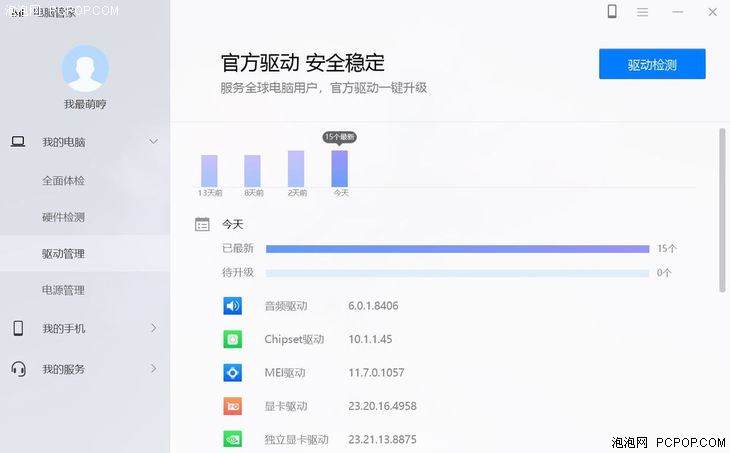This screenshot has width=730, height=453.
Task: Click the username 我最萌哼
Action: (85, 104)
